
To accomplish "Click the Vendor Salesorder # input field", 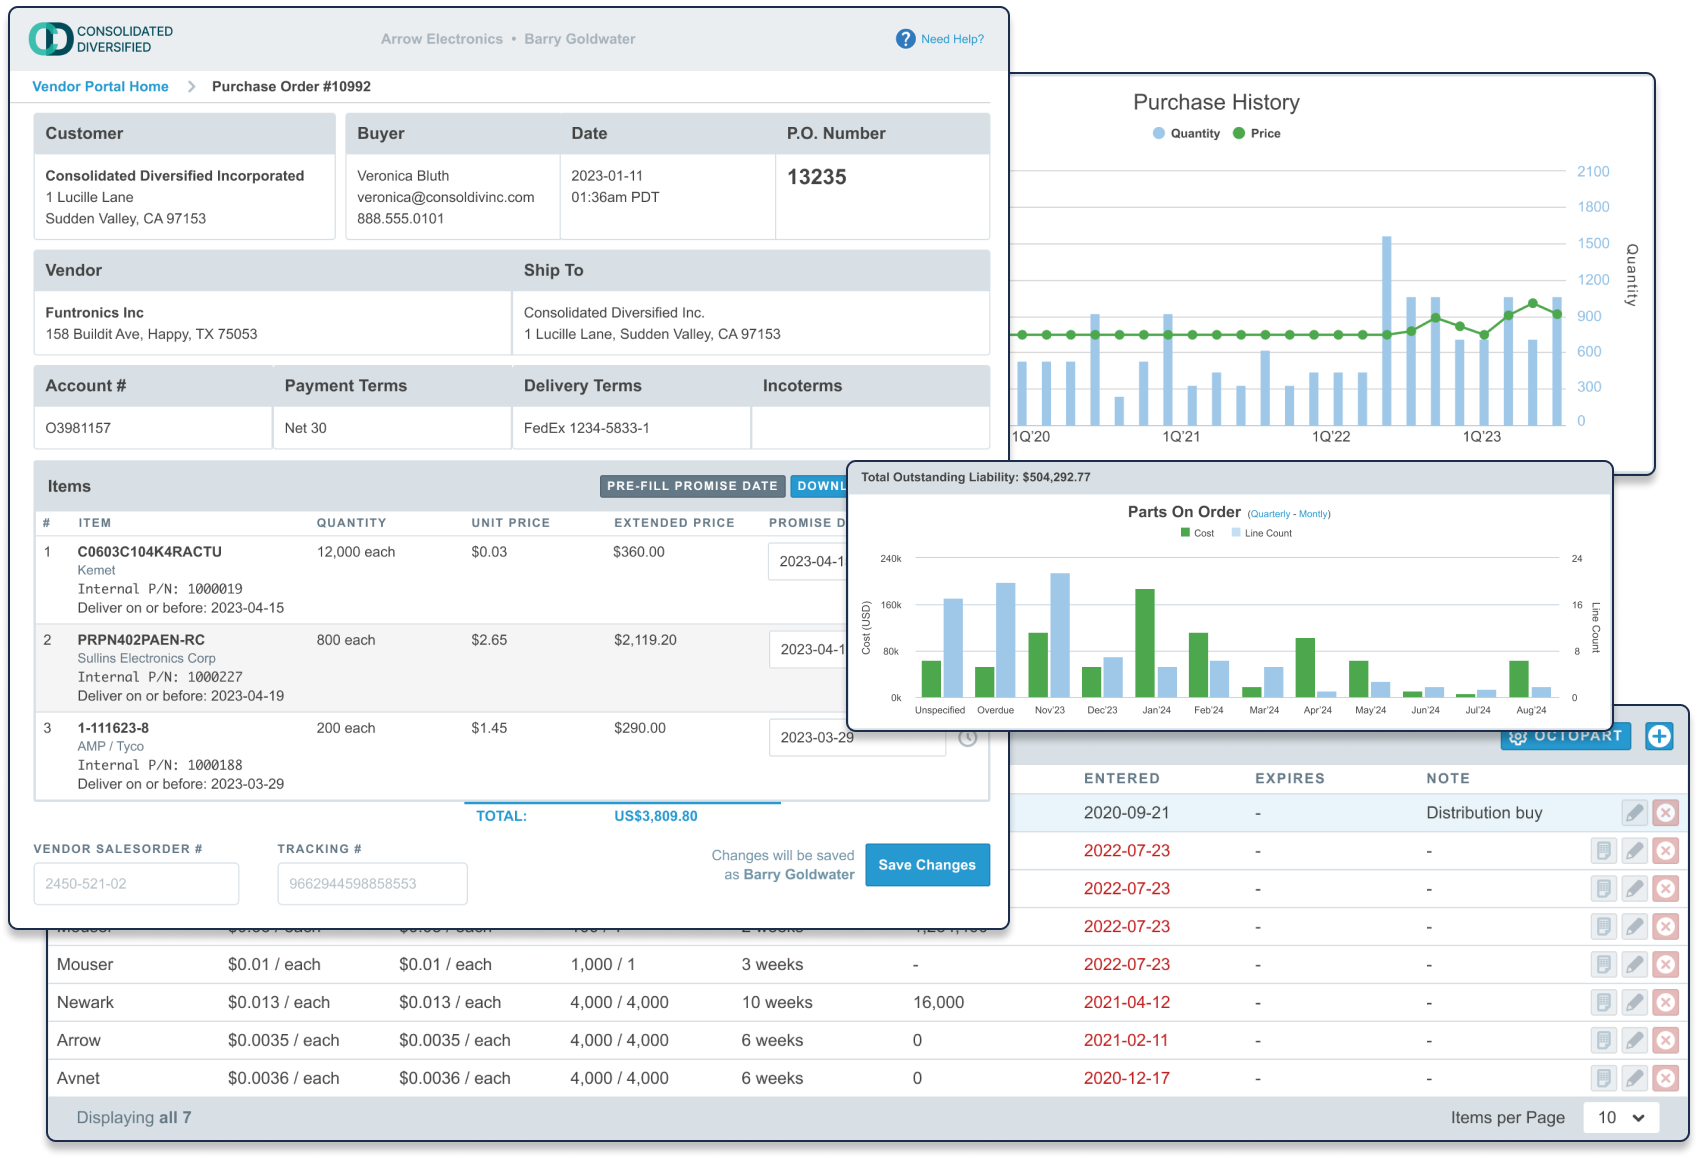I will pos(136,884).
